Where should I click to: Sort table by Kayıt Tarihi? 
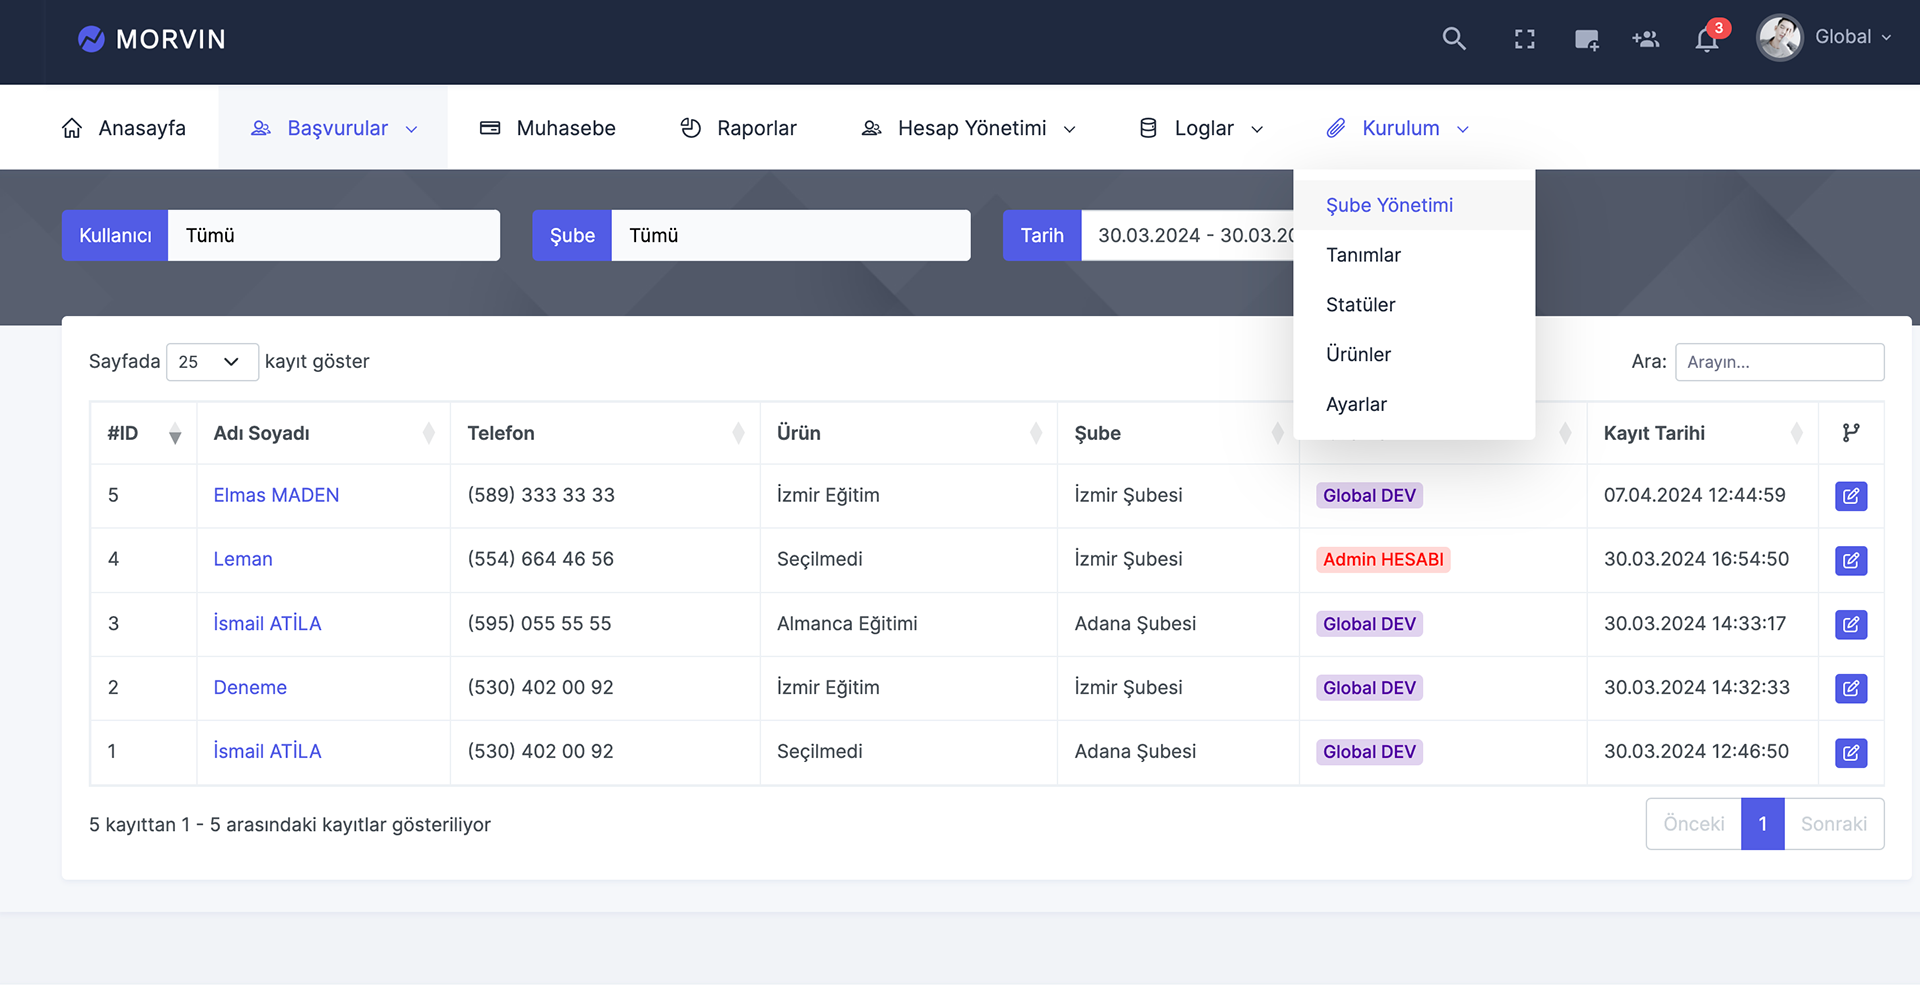1702,433
